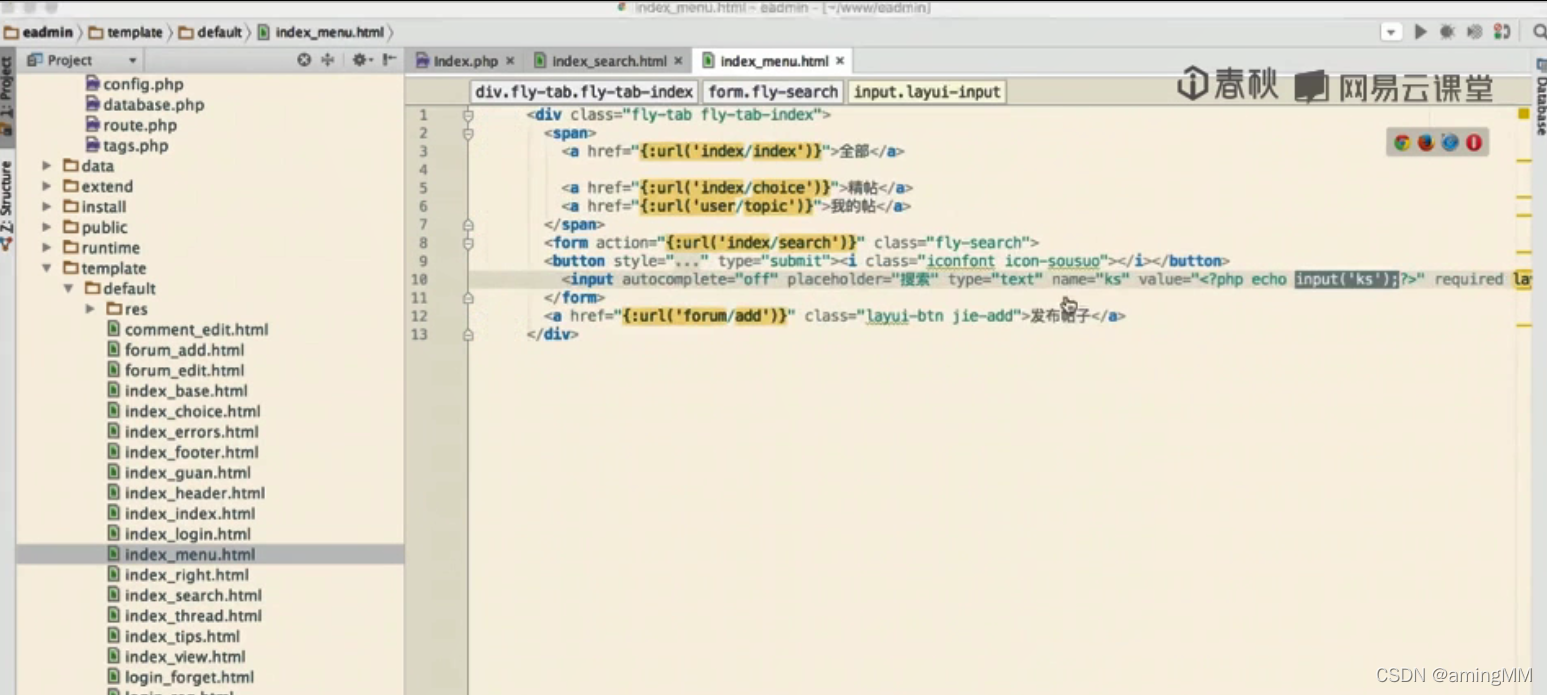1547x695 pixels.
Task: Collapse the template folder
Action: click(46, 268)
